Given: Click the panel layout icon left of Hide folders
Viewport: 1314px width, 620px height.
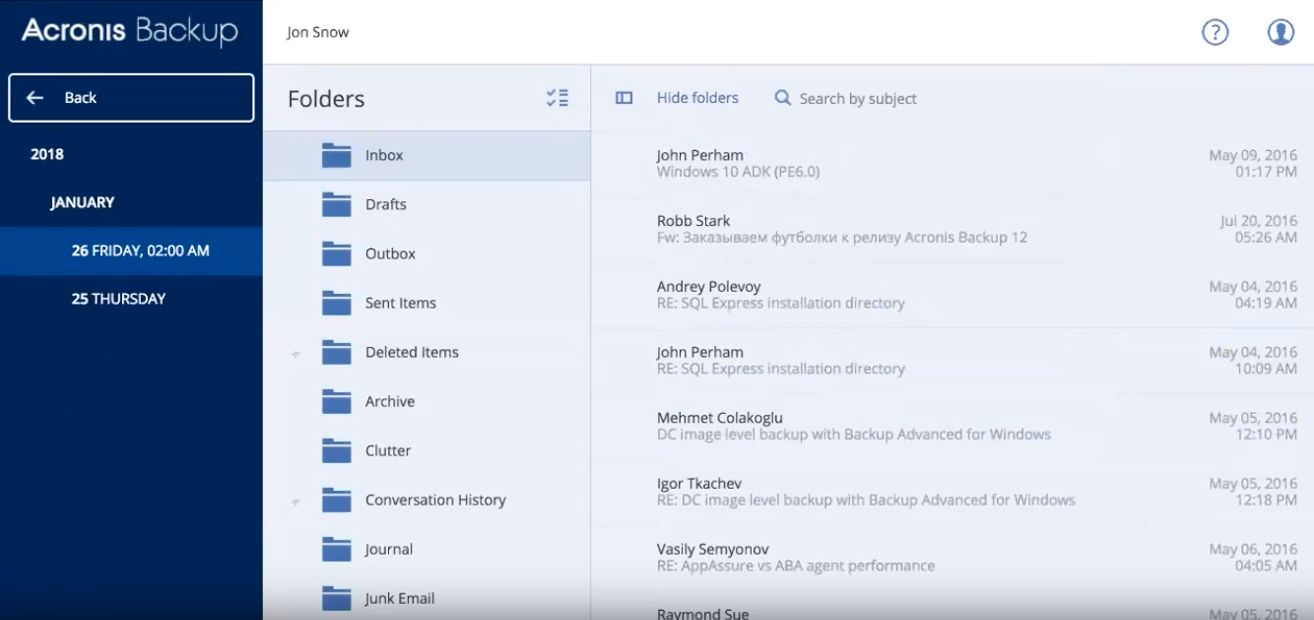Looking at the screenshot, I should [x=624, y=98].
